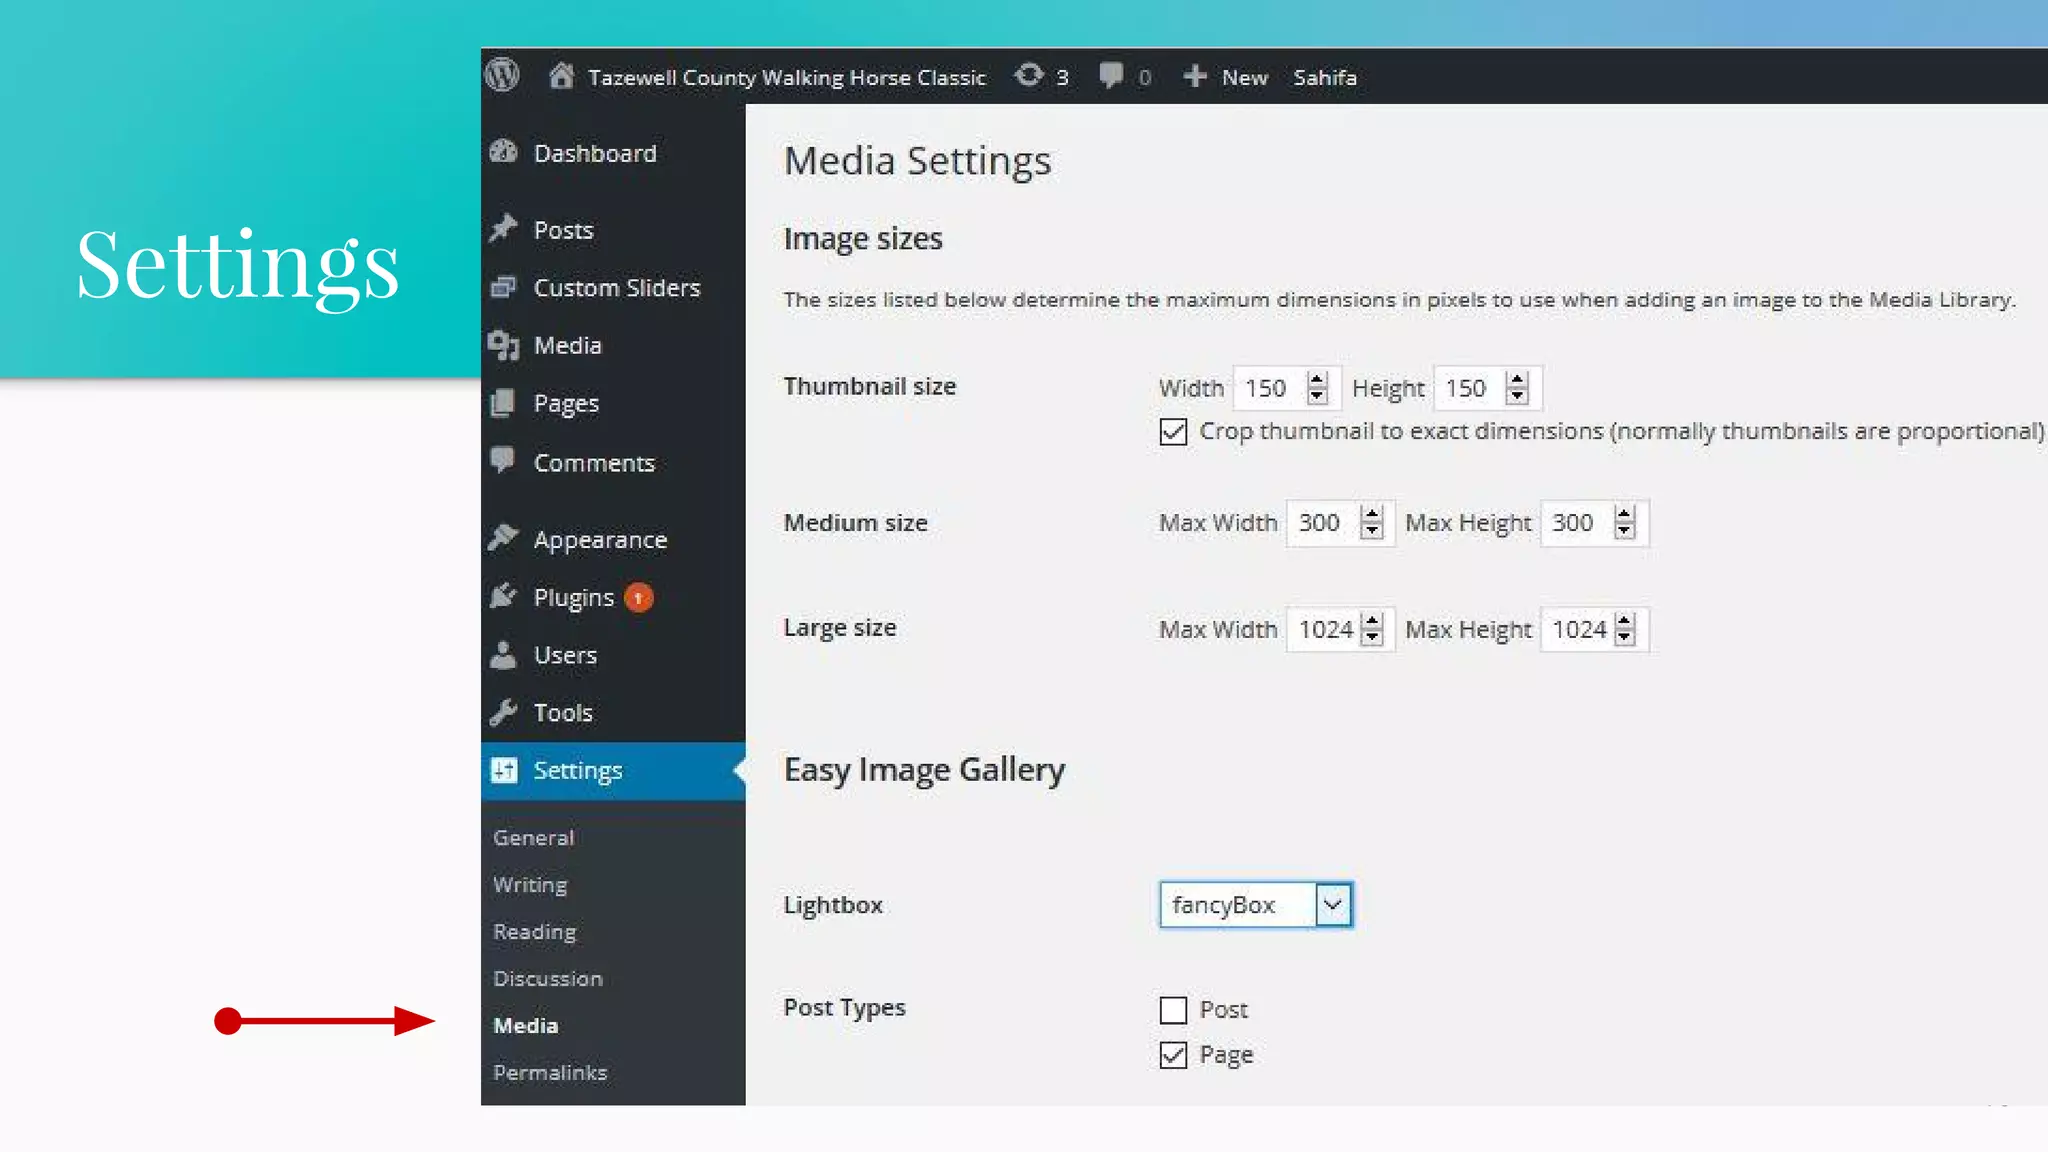Go to General settings submenu link

533,838
